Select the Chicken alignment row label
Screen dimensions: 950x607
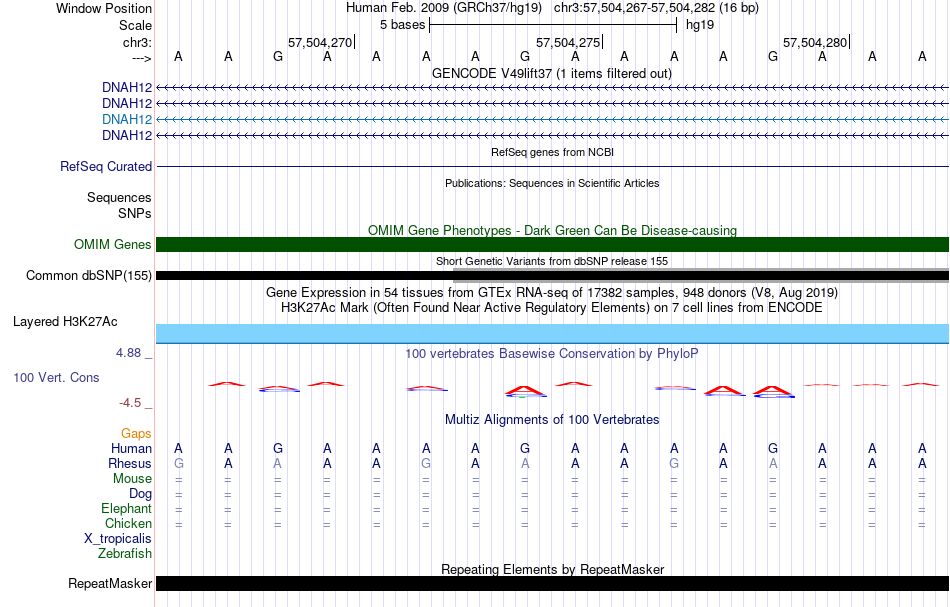tap(128, 523)
